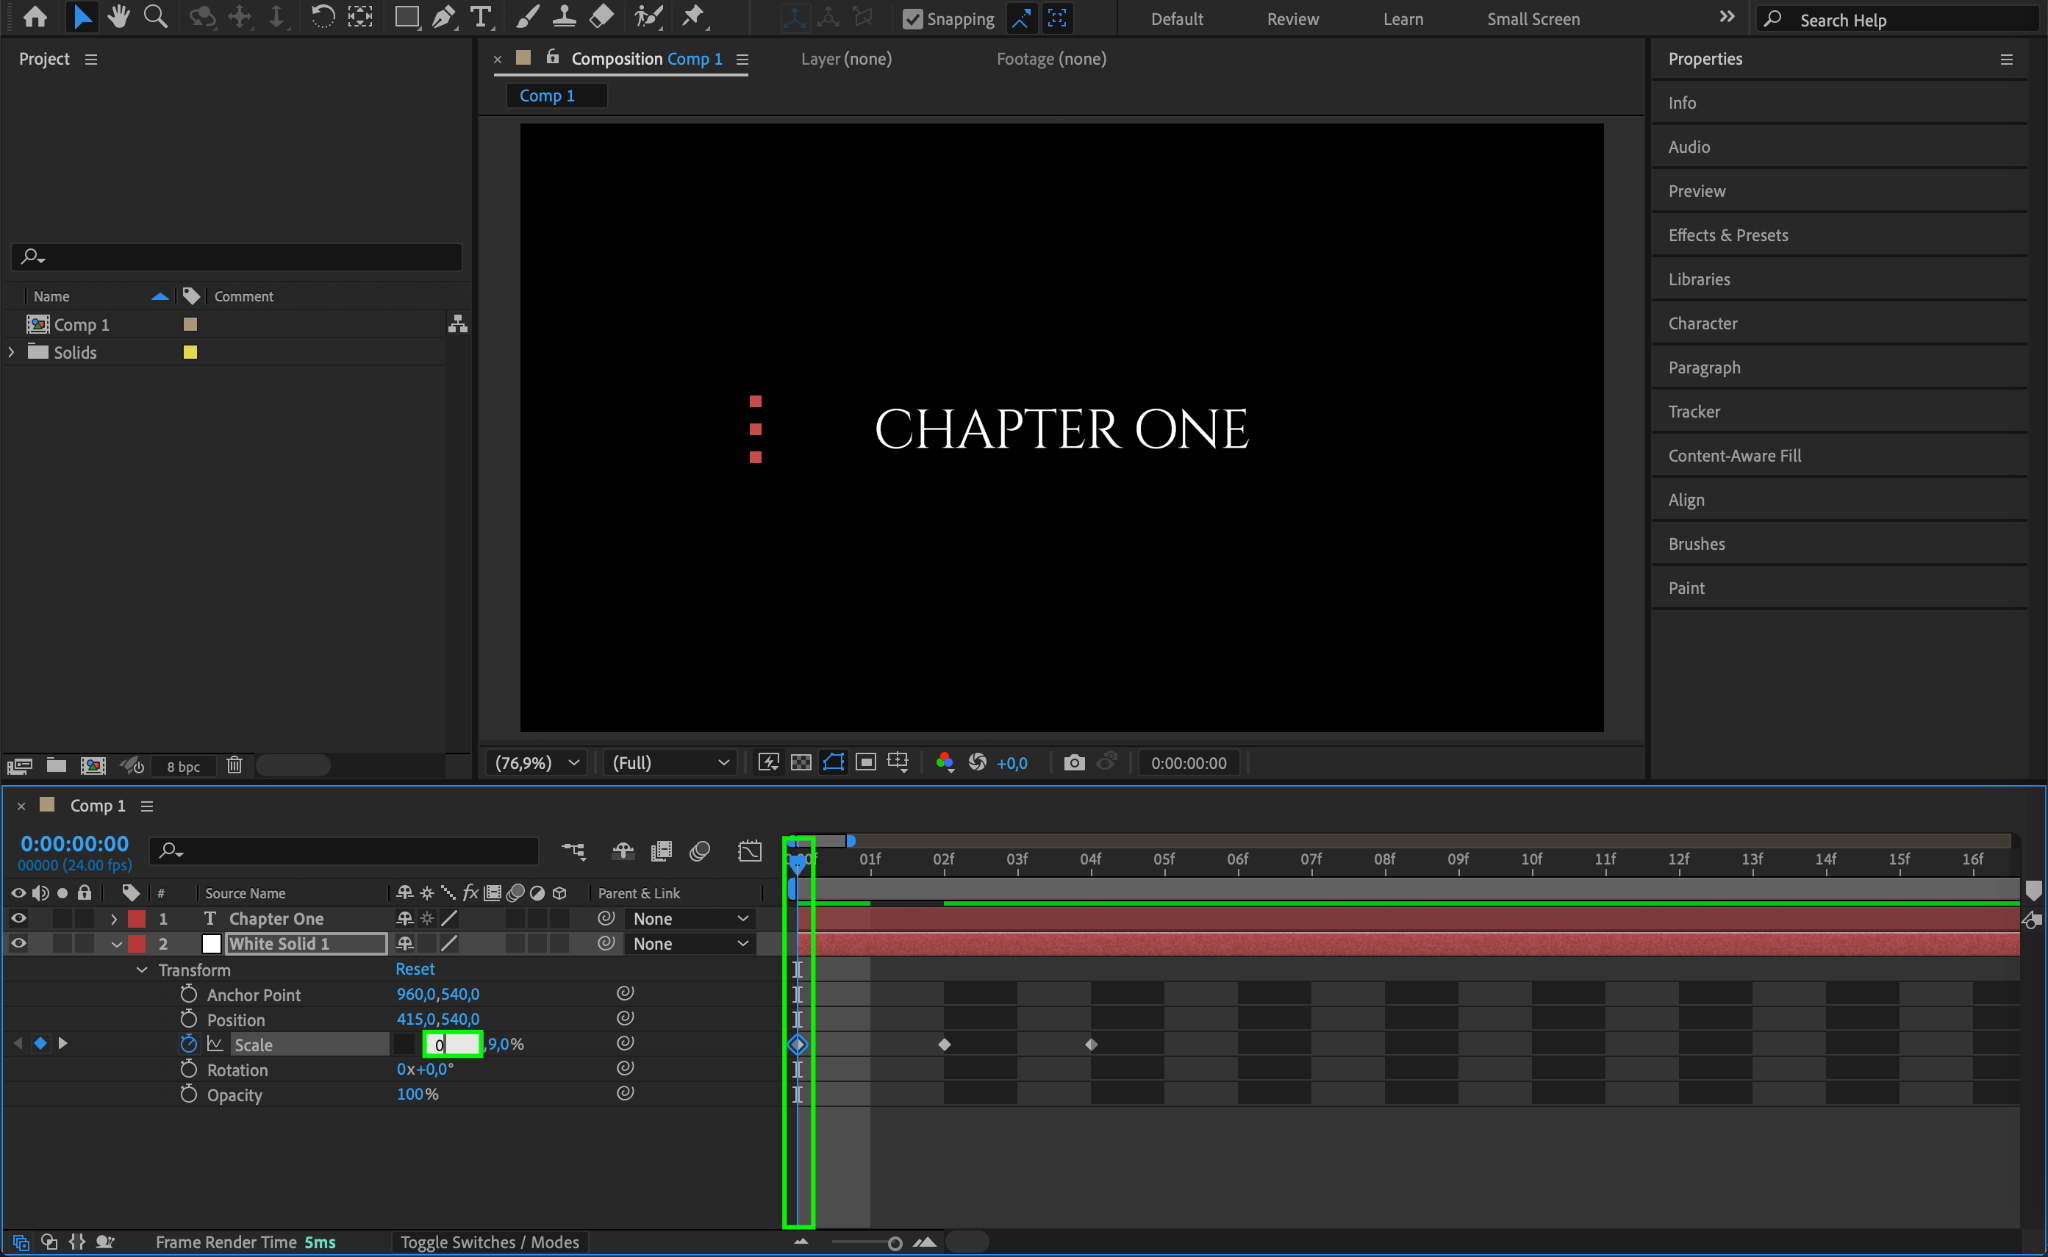The width and height of the screenshot is (2048, 1257).
Task: Click the Rectangle shape tool
Action: [406, 17]
